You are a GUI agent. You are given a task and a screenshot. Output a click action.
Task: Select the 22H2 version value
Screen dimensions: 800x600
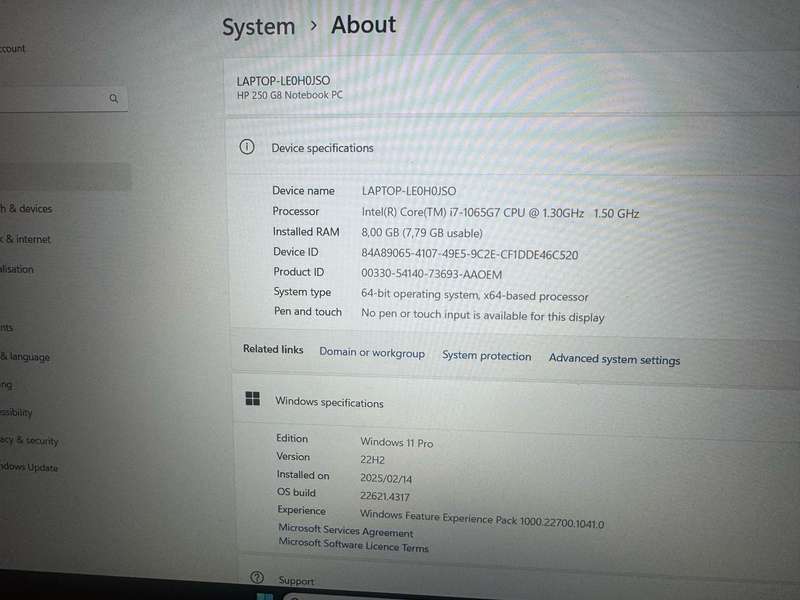pos(372,459)
